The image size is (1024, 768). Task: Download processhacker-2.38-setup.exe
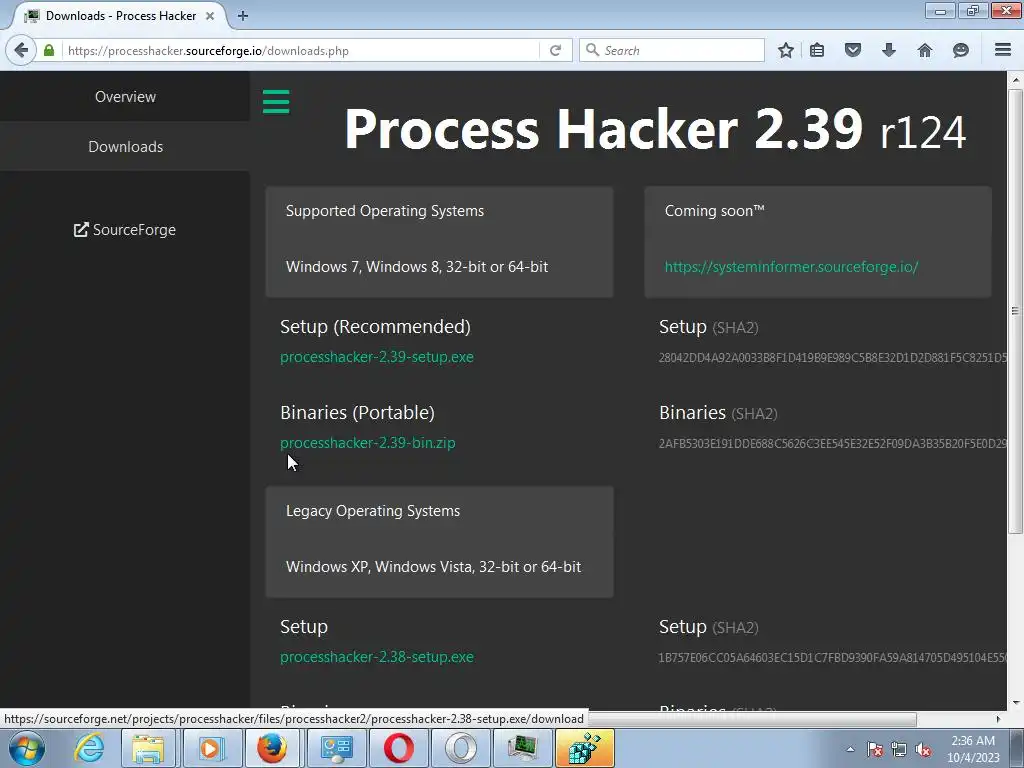pyautogui.click(x=377, y=657)
